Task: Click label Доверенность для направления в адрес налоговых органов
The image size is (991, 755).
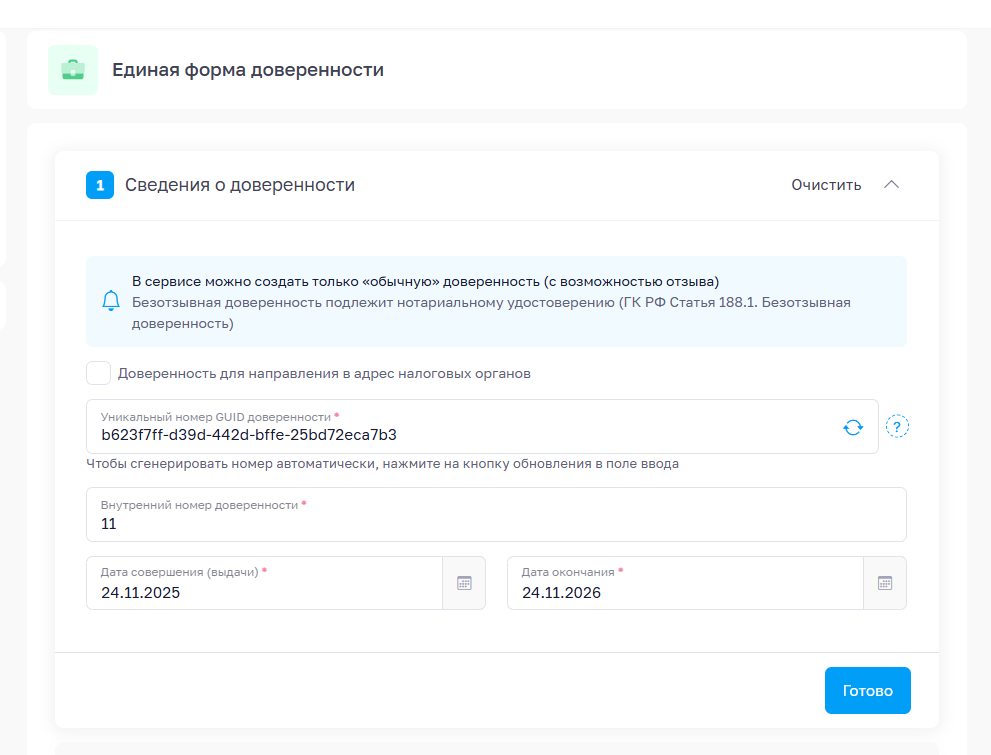Action: 324,374
